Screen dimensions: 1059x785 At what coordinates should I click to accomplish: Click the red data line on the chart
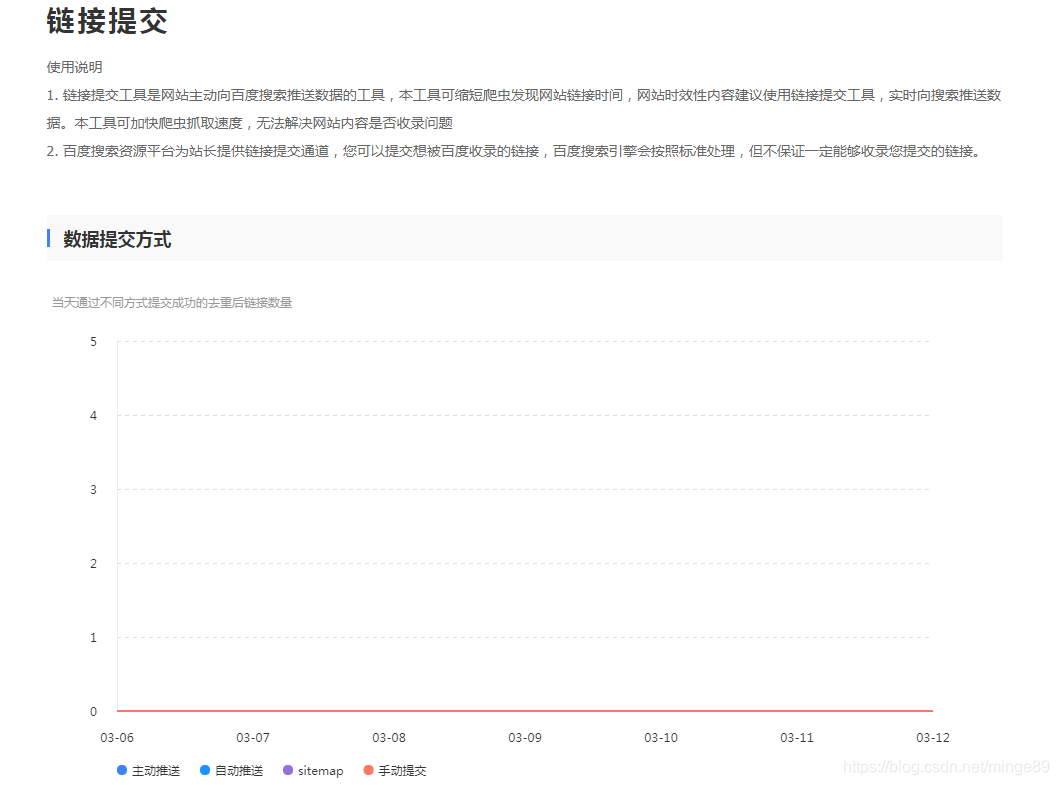pyautogui.click(x=525, y=711)
